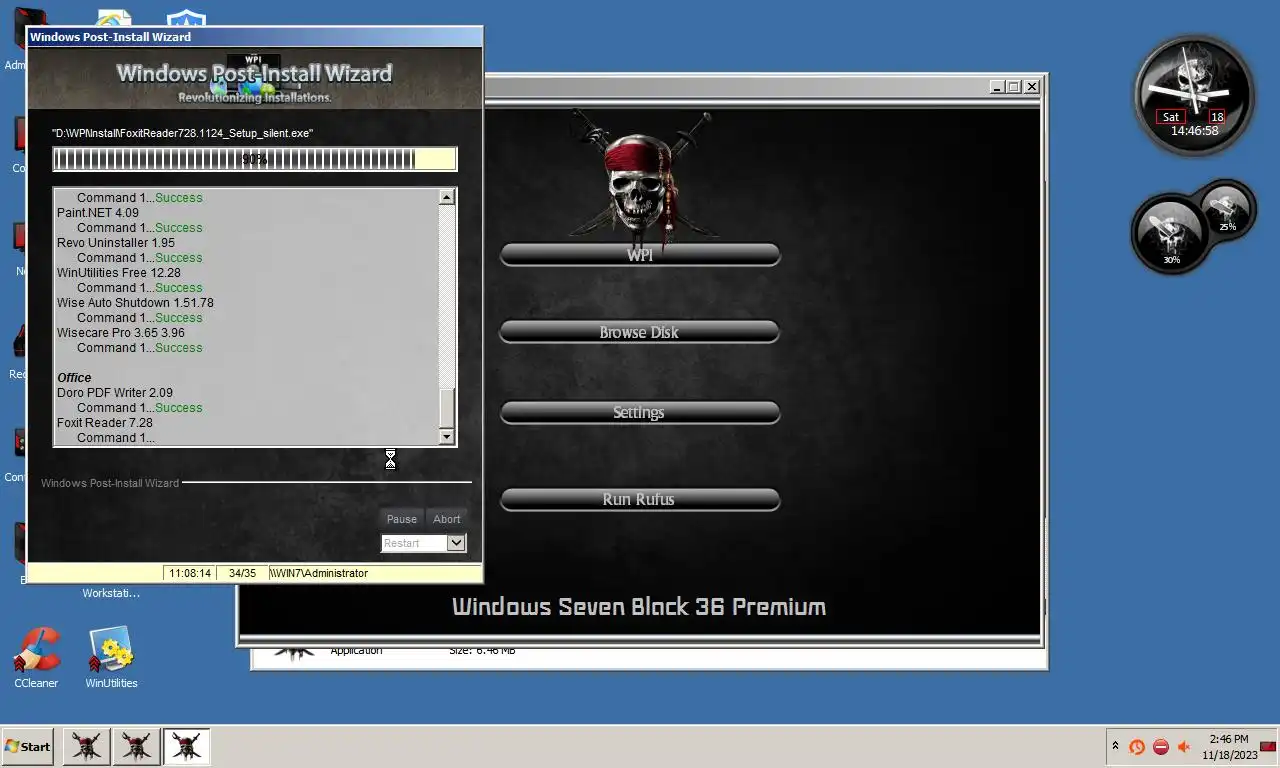This screenshot has height=768, width=1280.
Task: Click the install log scroll down arrow
Action: pos(447,436)
